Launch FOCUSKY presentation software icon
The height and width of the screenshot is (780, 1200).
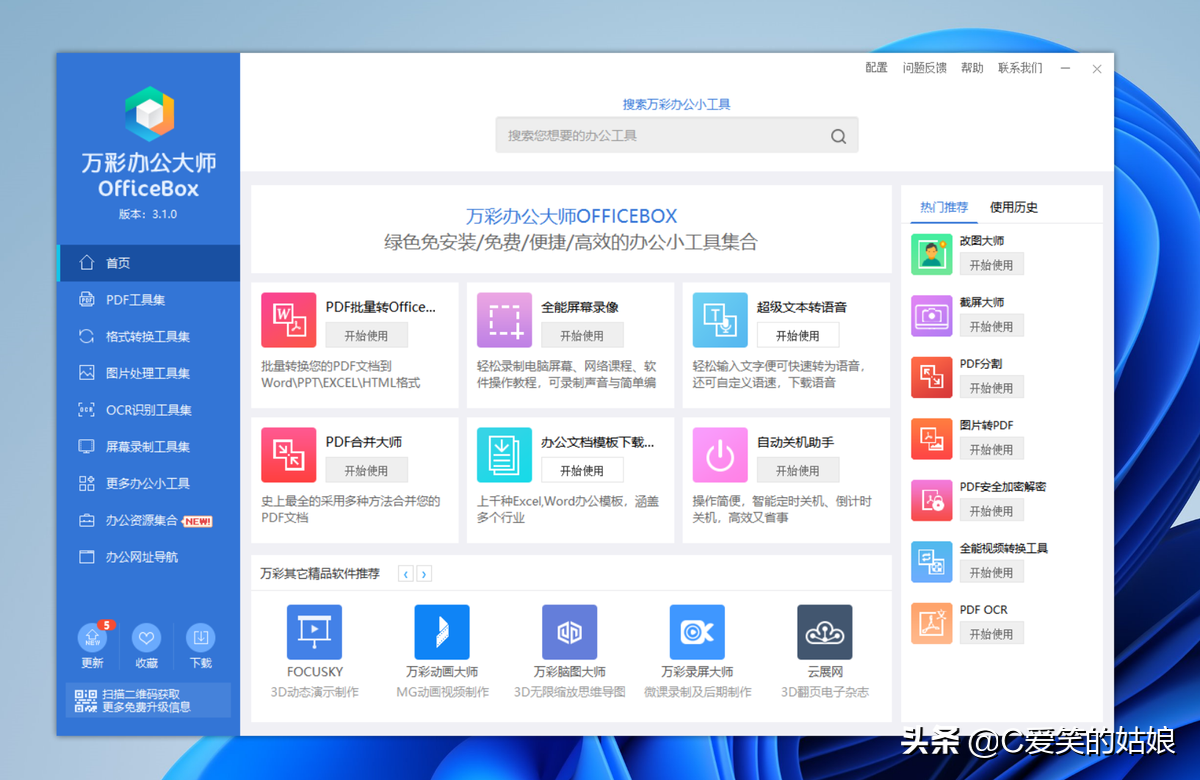315,632
